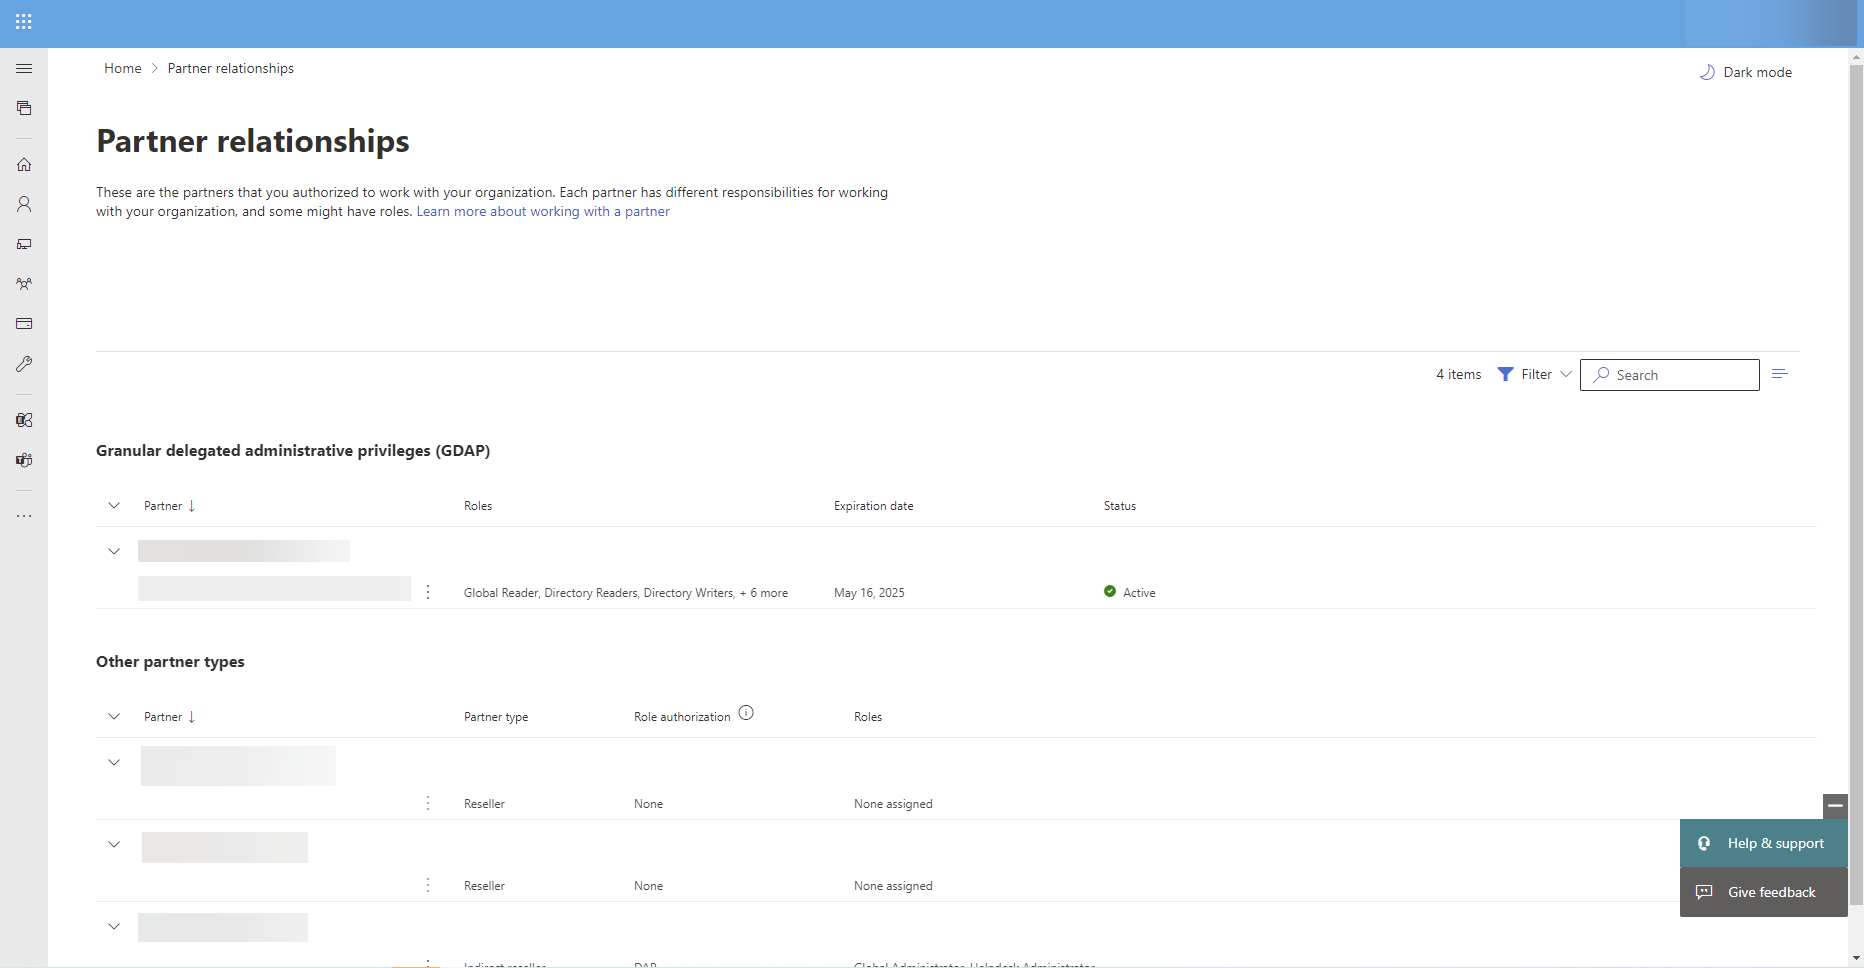Open Billing from the sidebar card icon
Screen dimensions: 1864x968
pyautogui.click(x=24, y=324)
